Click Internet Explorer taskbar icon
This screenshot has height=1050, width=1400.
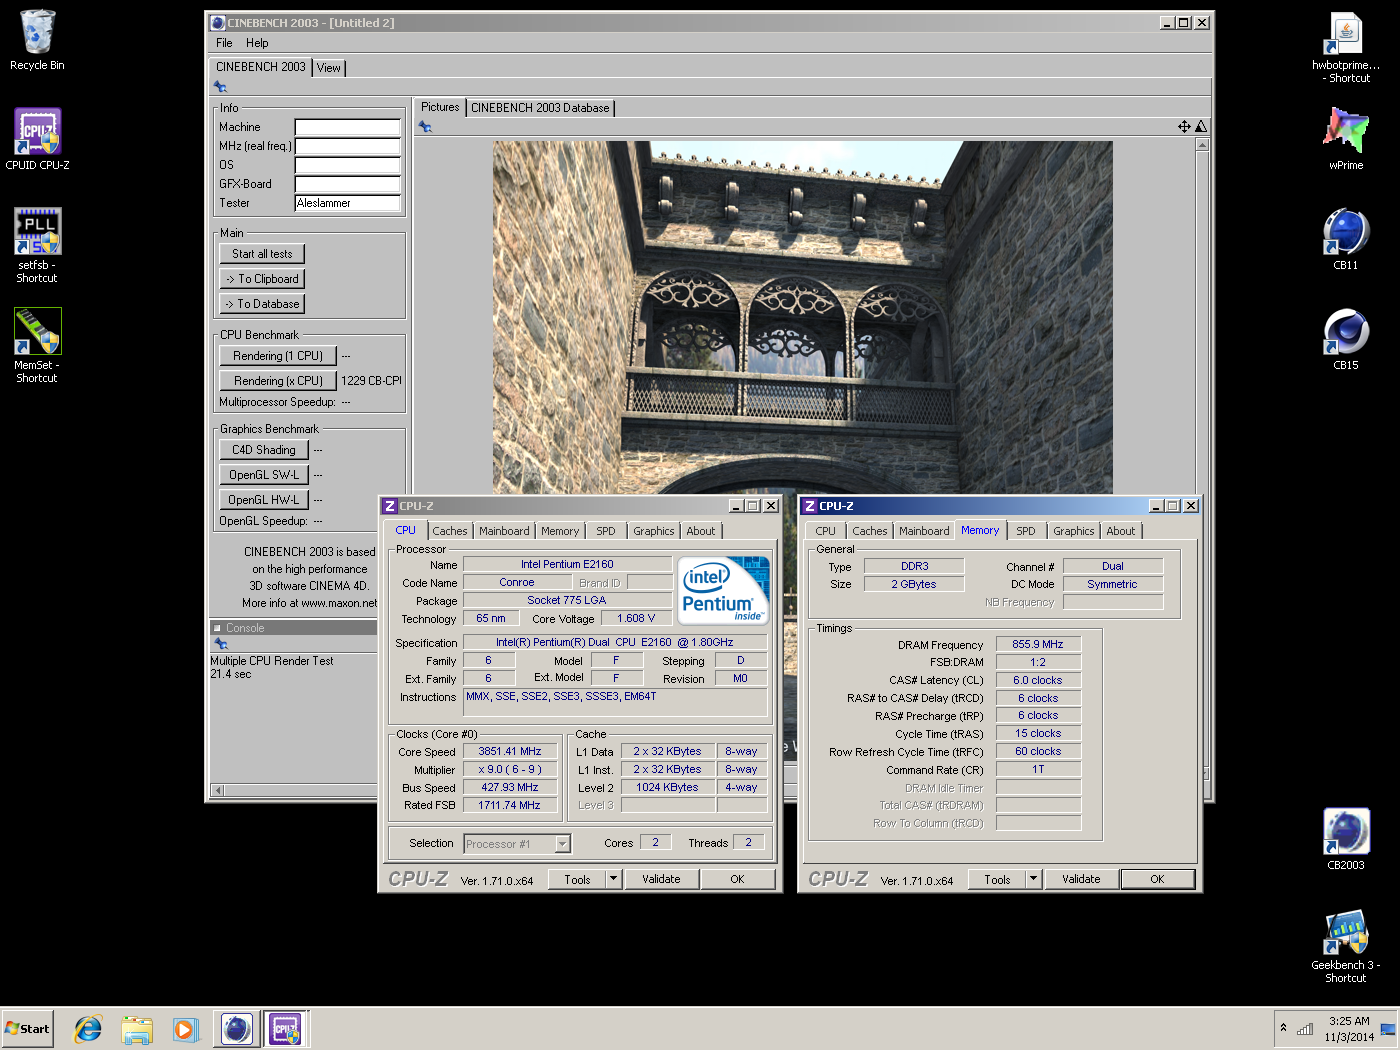(88, 1028)
